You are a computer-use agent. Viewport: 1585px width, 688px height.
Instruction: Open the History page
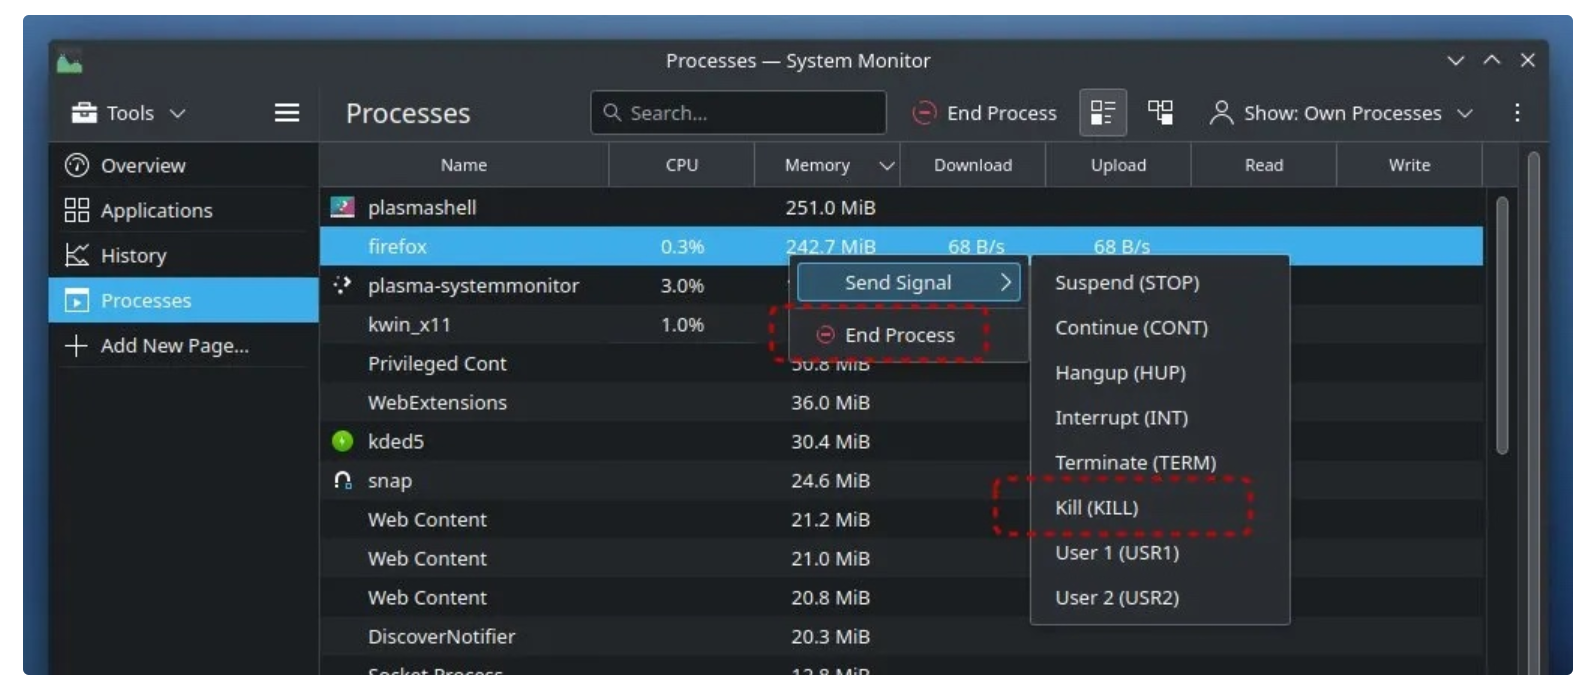[183, 255]
